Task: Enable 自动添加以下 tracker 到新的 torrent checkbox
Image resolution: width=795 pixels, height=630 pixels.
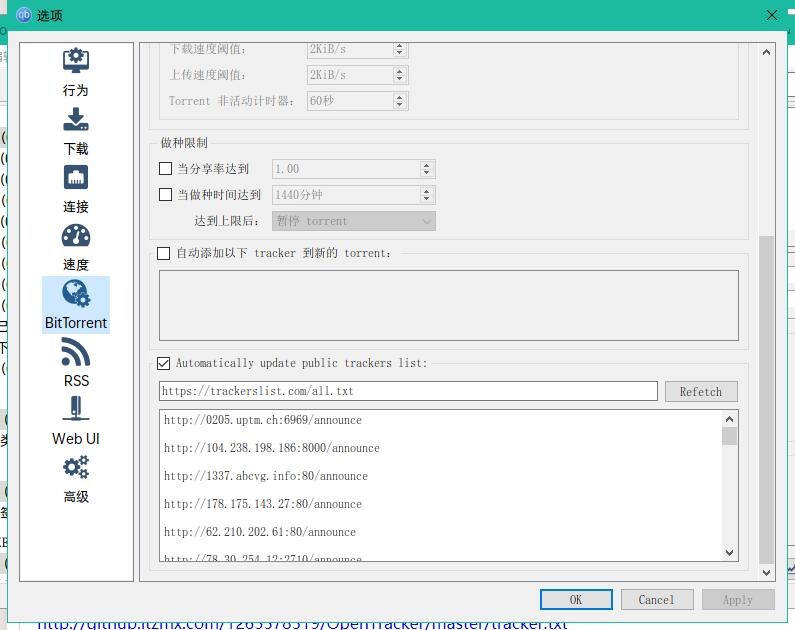Action: tap(164, 254)
